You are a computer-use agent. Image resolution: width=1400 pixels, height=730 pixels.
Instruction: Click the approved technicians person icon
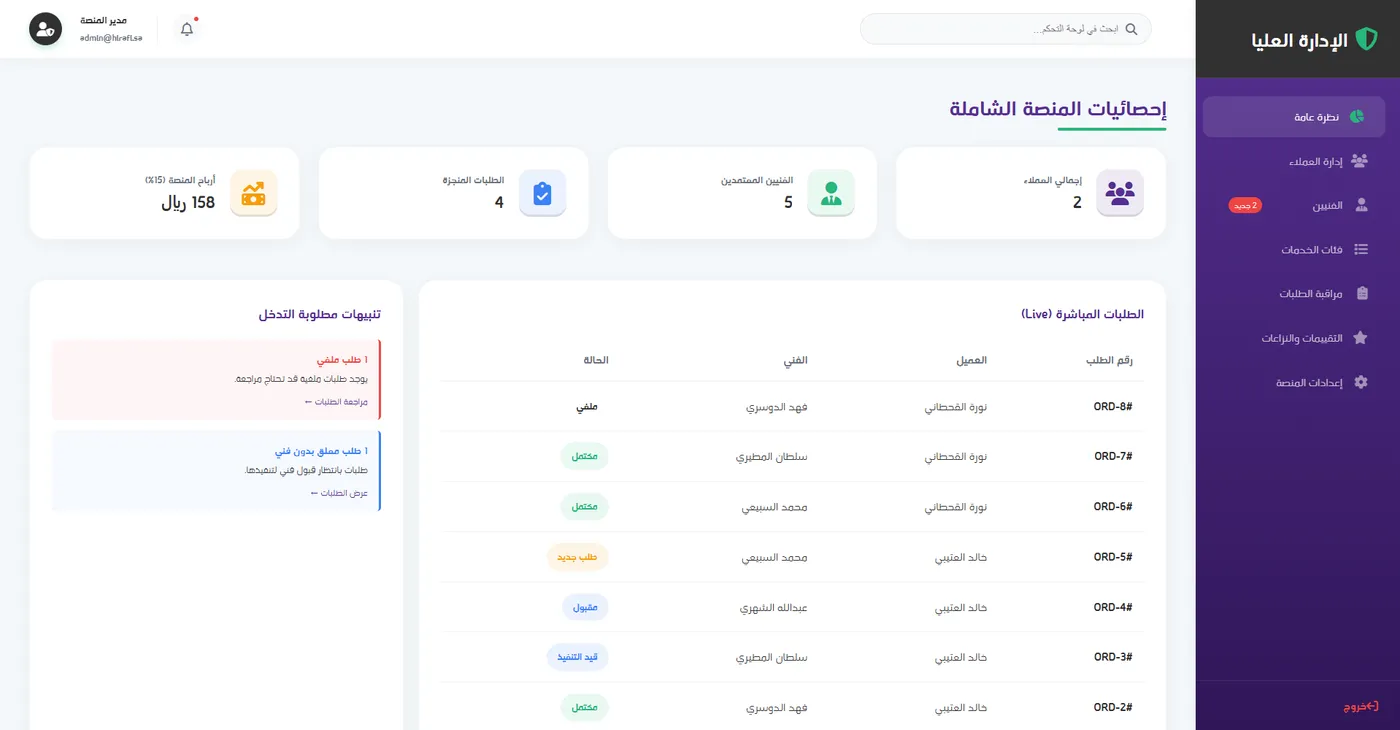tap(831, 193)
